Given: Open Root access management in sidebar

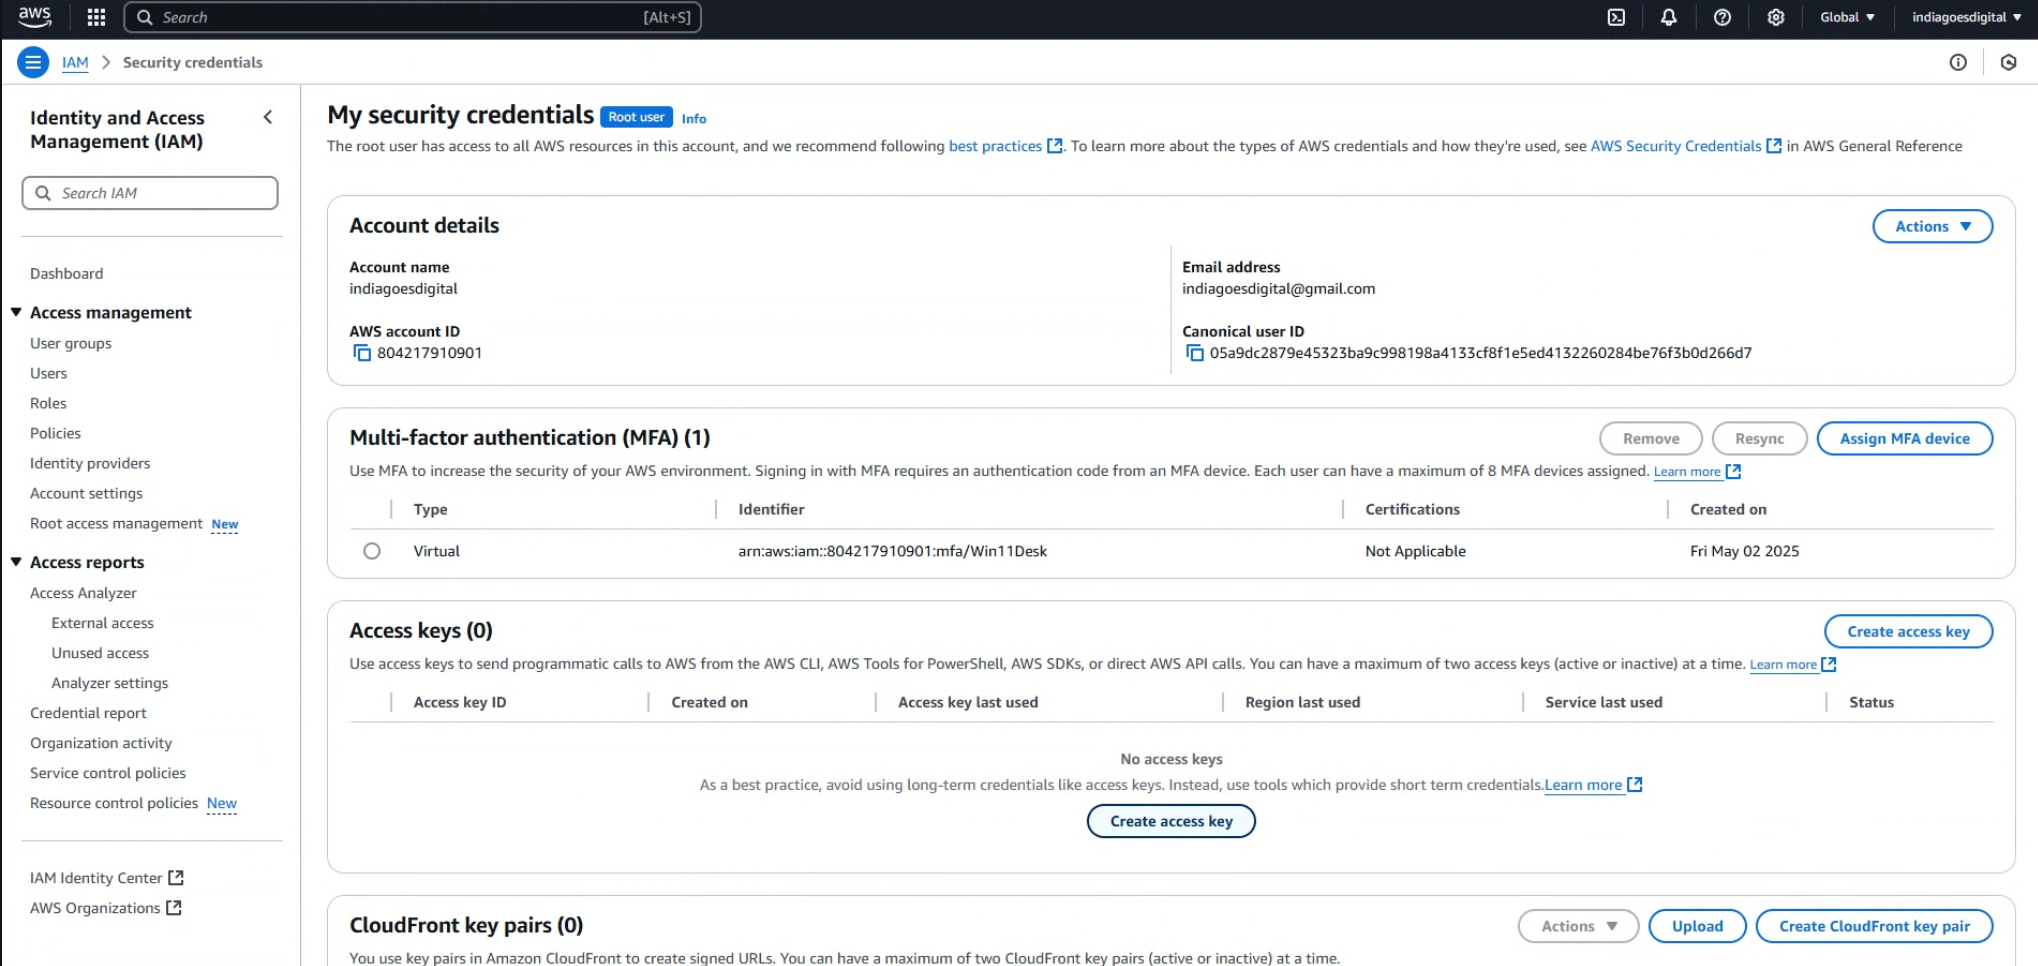Looking at the screenshot, I should 116,523.
